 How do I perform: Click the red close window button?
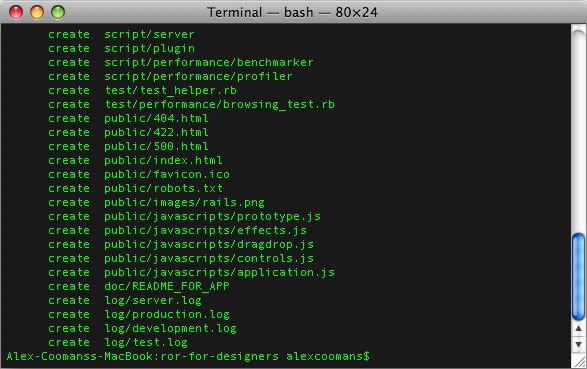pos(16,12)
